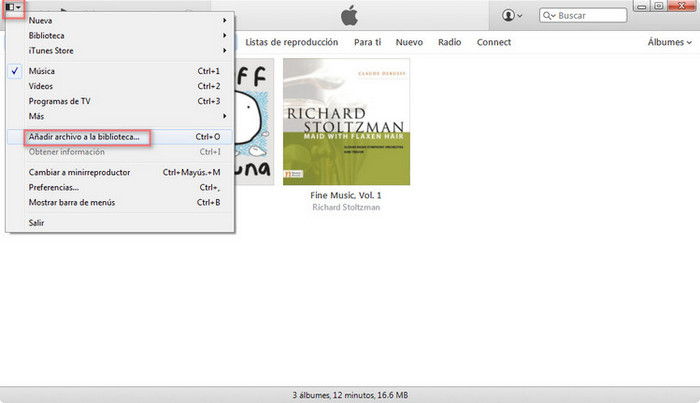The image size is (700, 403).
Task: Expand the iTunes Store submenu
Action: 120,51
